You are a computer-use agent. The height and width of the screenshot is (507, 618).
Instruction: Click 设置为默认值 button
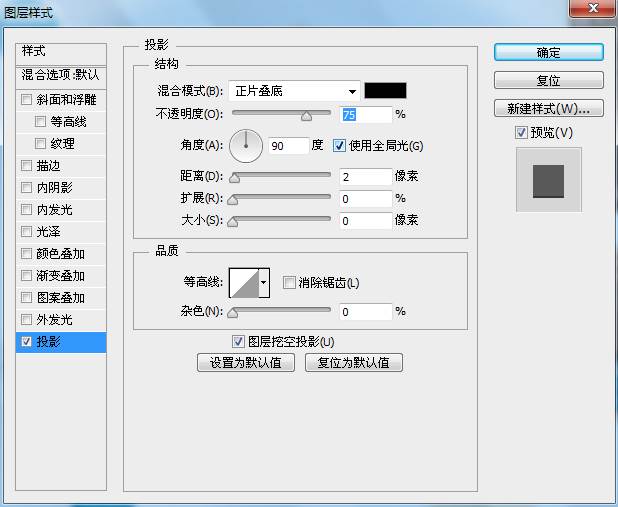coord(246,362)
